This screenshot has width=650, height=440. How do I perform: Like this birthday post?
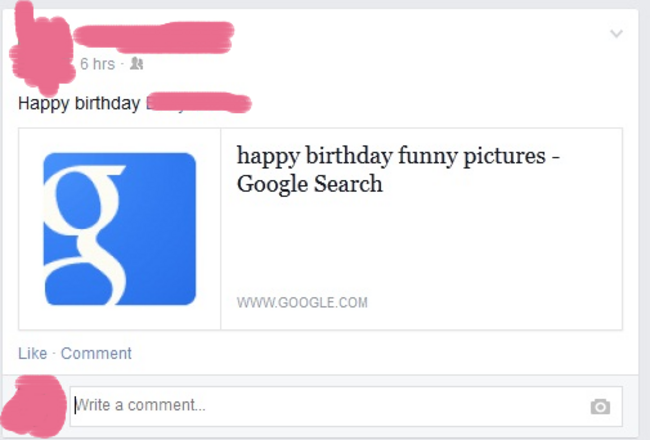(x=33, y=353)
